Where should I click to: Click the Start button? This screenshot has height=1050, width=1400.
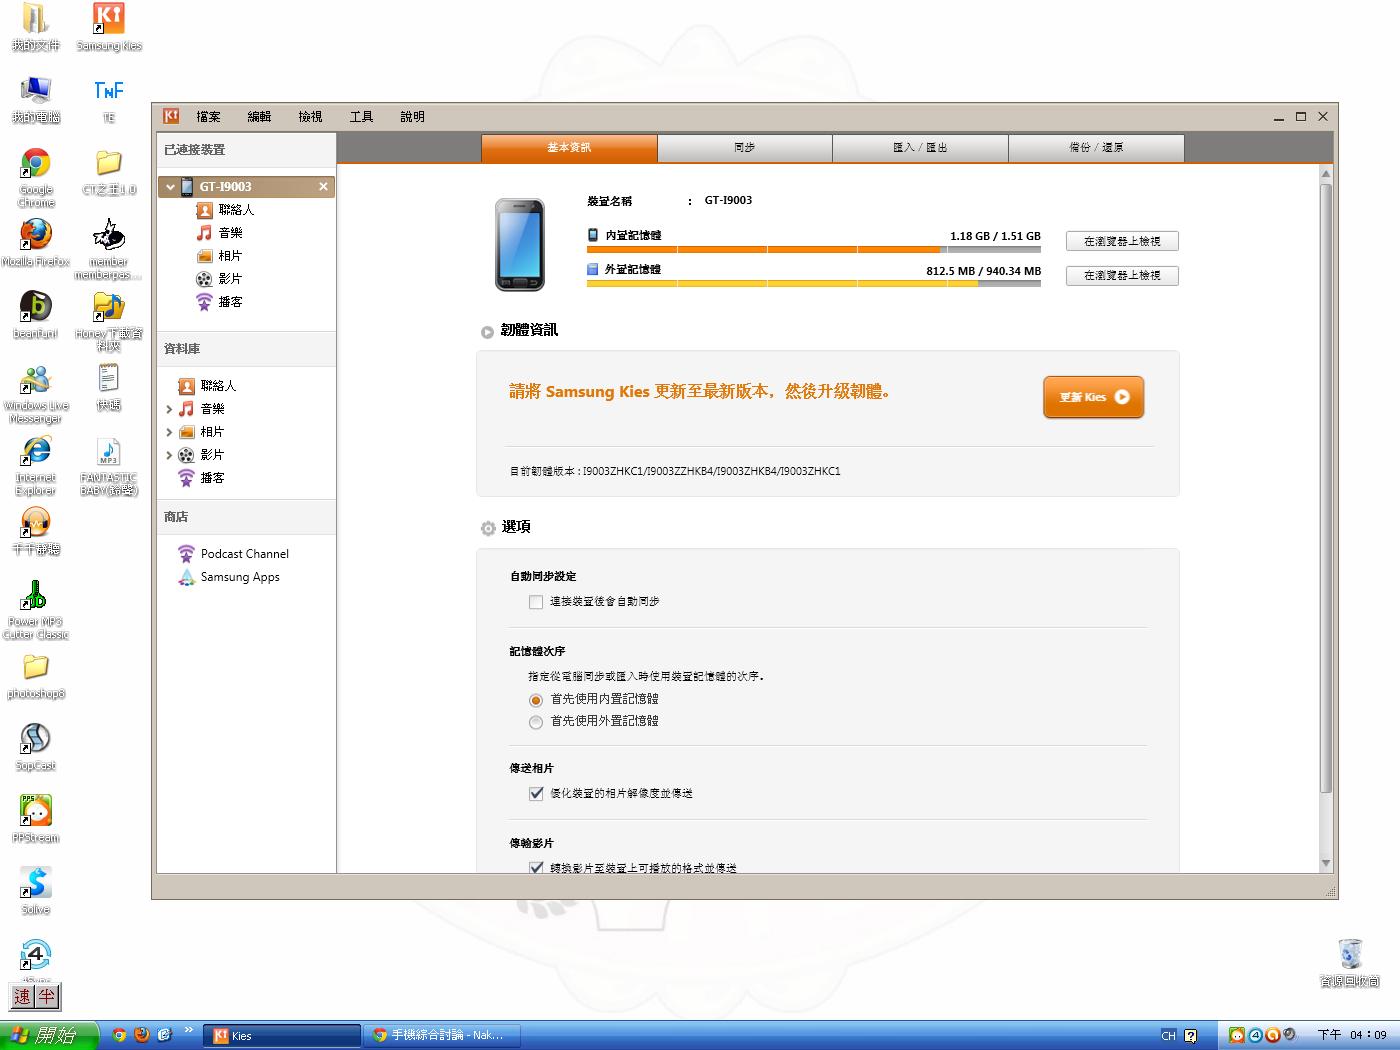click(x=49, y=1035)
